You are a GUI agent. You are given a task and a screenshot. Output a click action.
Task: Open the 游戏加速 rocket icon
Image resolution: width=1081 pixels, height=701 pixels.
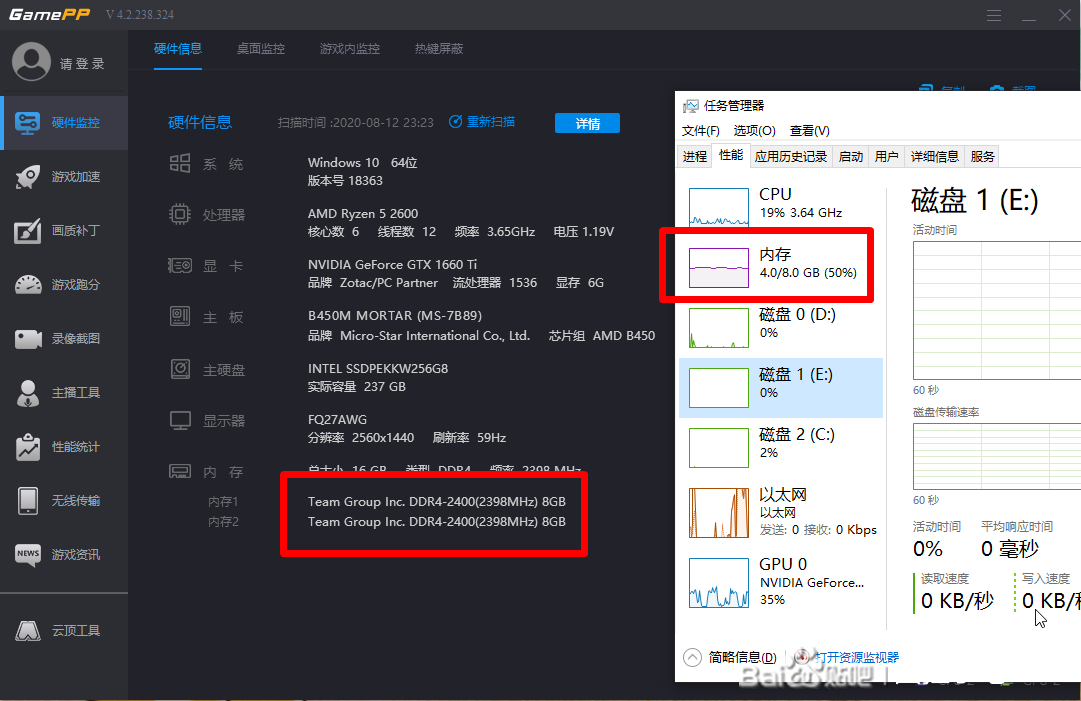click(x=28, y=176)
